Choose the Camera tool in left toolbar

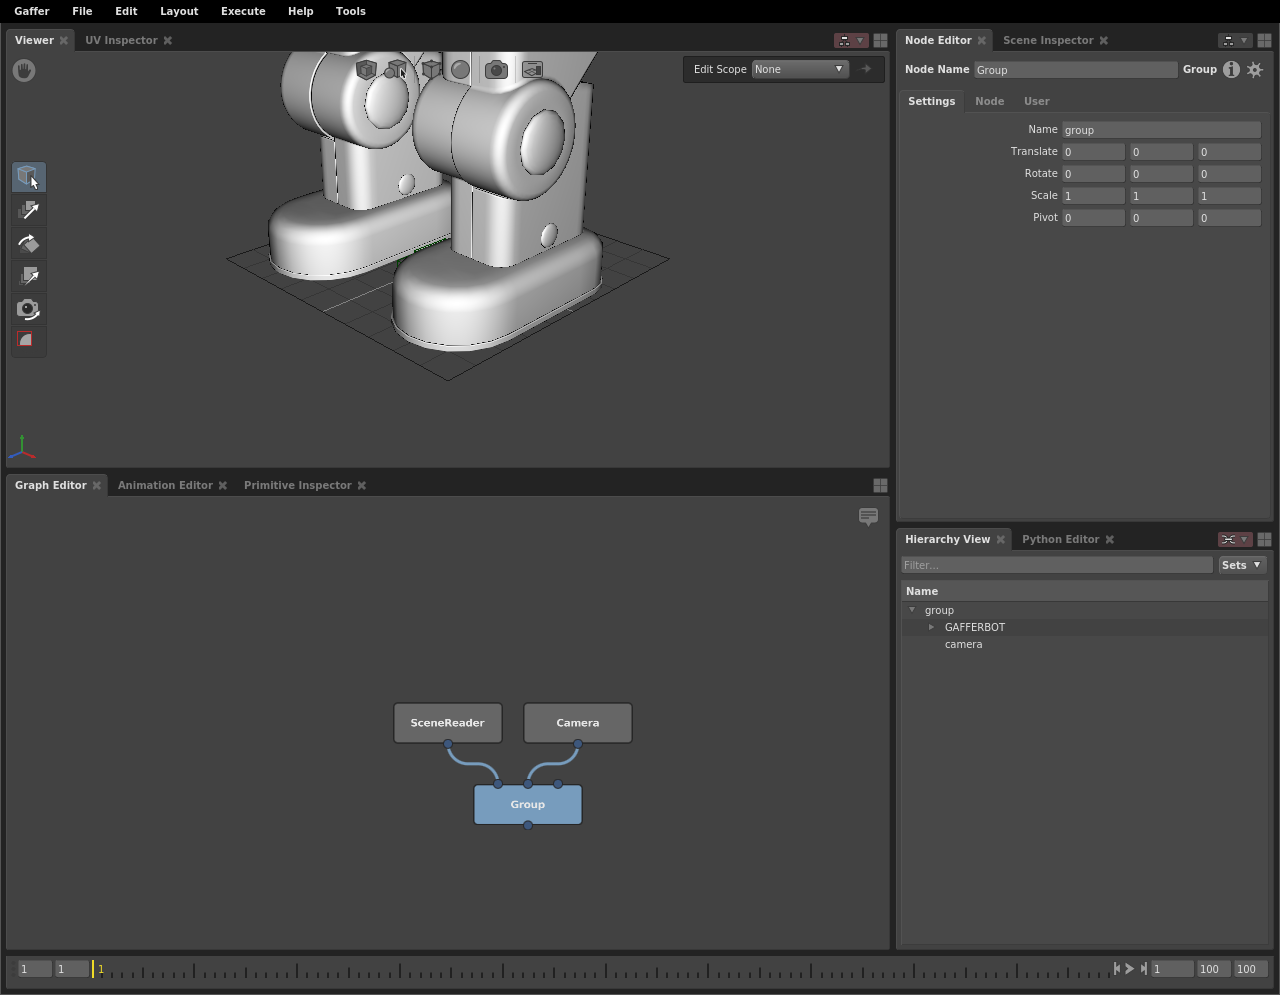[x=28, y=309]
